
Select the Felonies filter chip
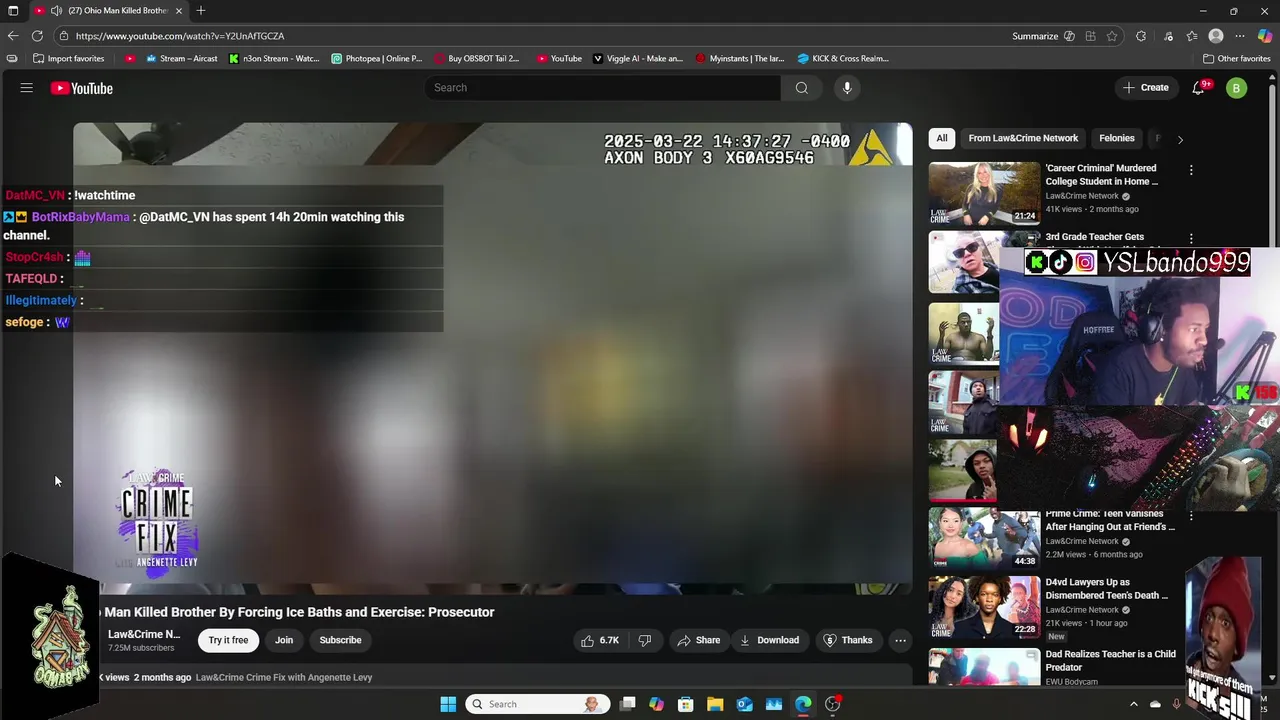[1117, 139]
